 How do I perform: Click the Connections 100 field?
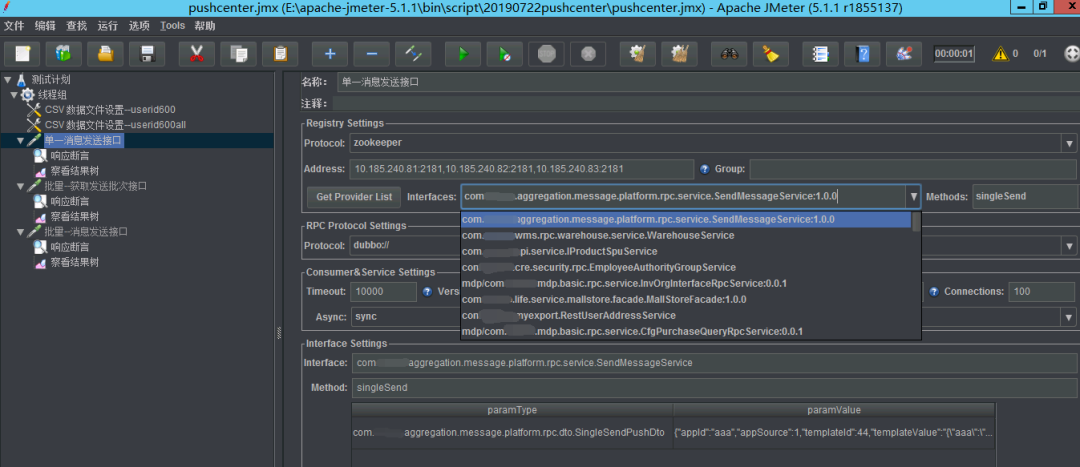pos(1042,291)
